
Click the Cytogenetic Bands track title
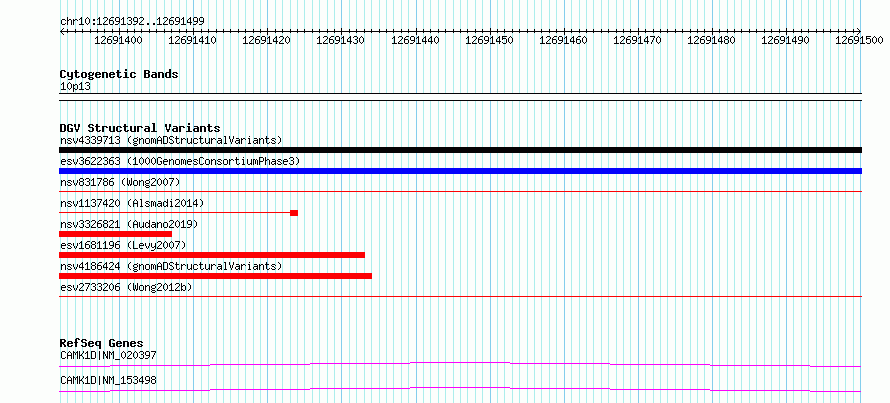pyautogui.click(x=119, y=74)
